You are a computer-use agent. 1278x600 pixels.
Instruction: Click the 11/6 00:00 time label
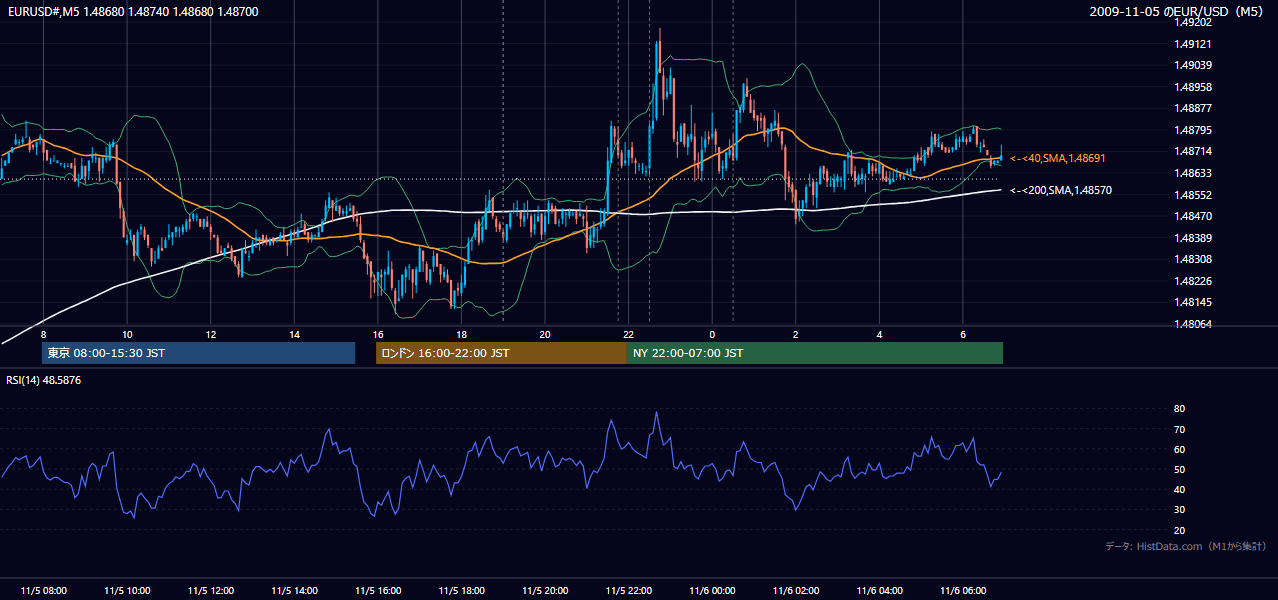pos(712,591)
